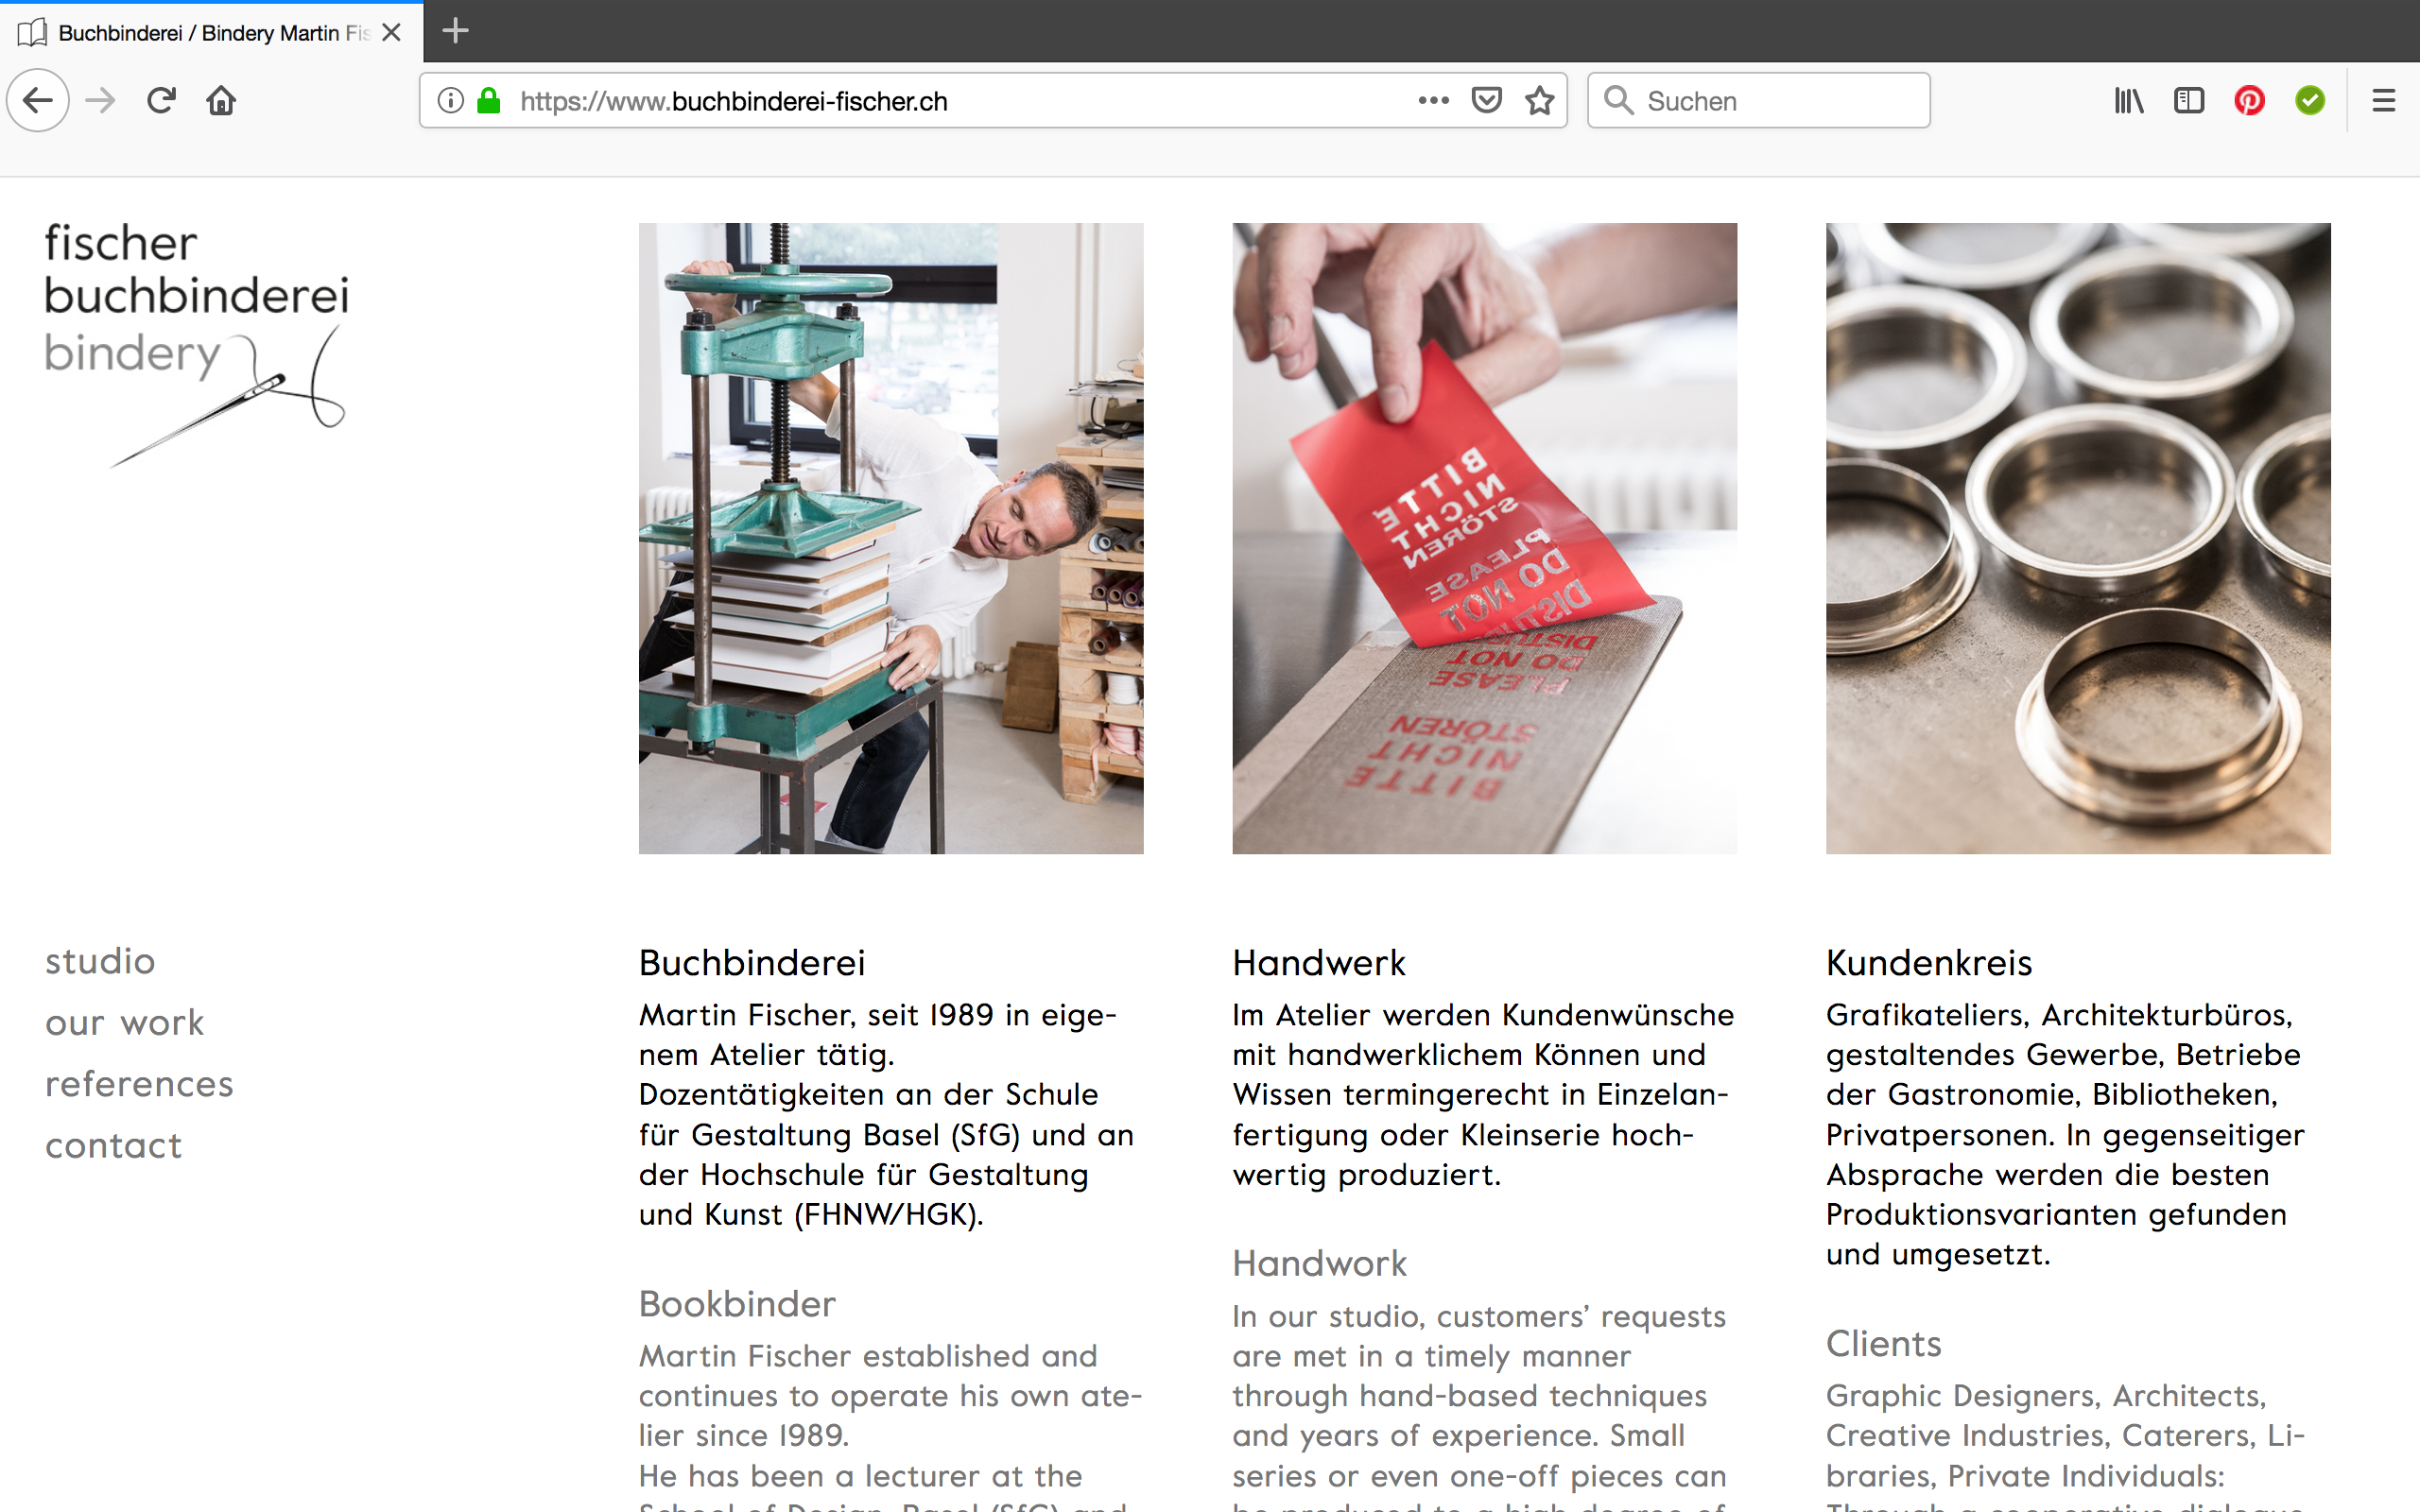Go back to the previous page
Screen dimensions: 2420x1512
(38, 100)
